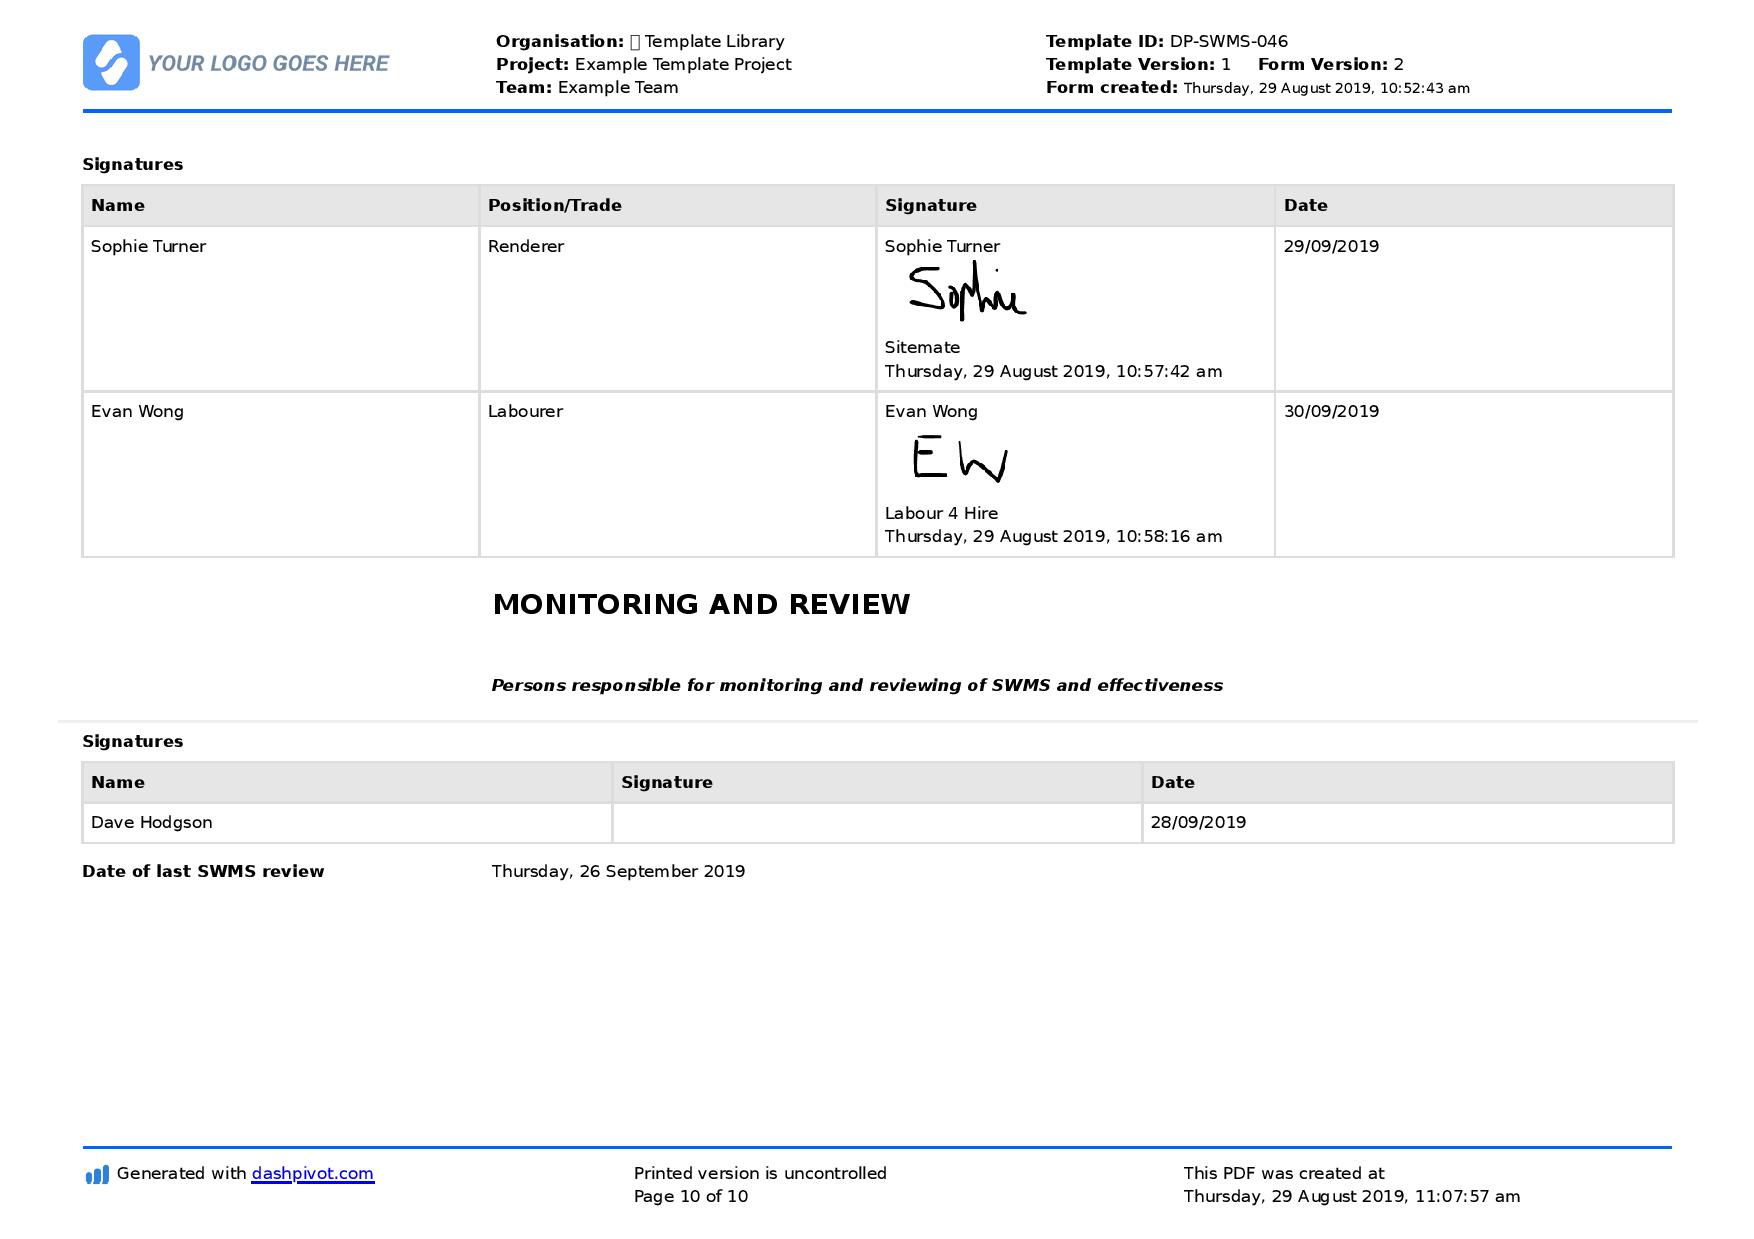Screen dimensions: 1754x1239
Task: Click the 29/09/2019 date cell
Action: 1474,309
